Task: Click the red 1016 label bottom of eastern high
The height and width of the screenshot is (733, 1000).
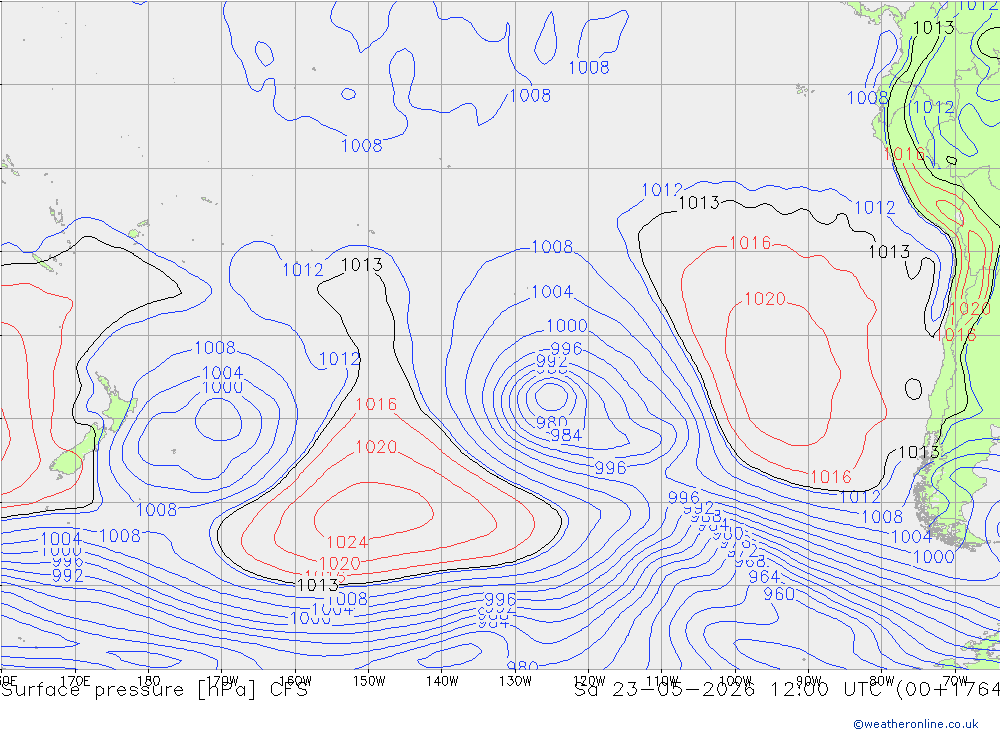Action: coord(830,477)
